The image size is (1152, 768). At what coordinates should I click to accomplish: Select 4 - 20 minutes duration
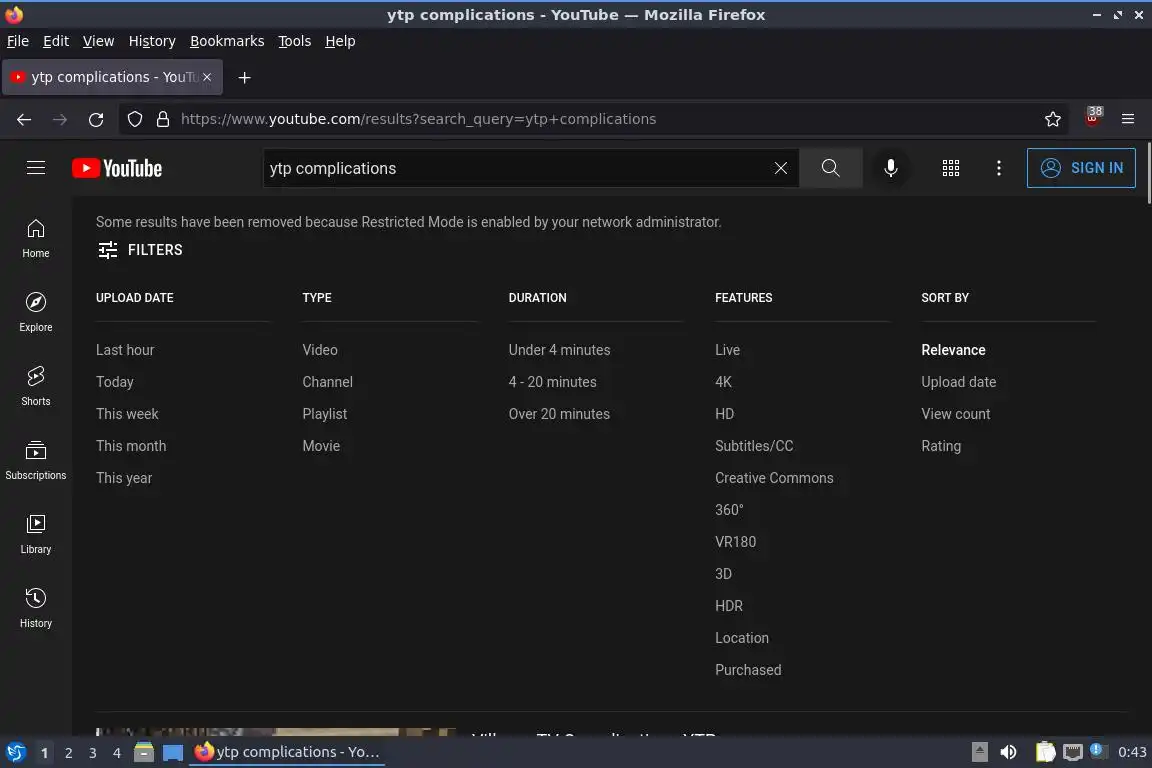[x=552, y=382]
